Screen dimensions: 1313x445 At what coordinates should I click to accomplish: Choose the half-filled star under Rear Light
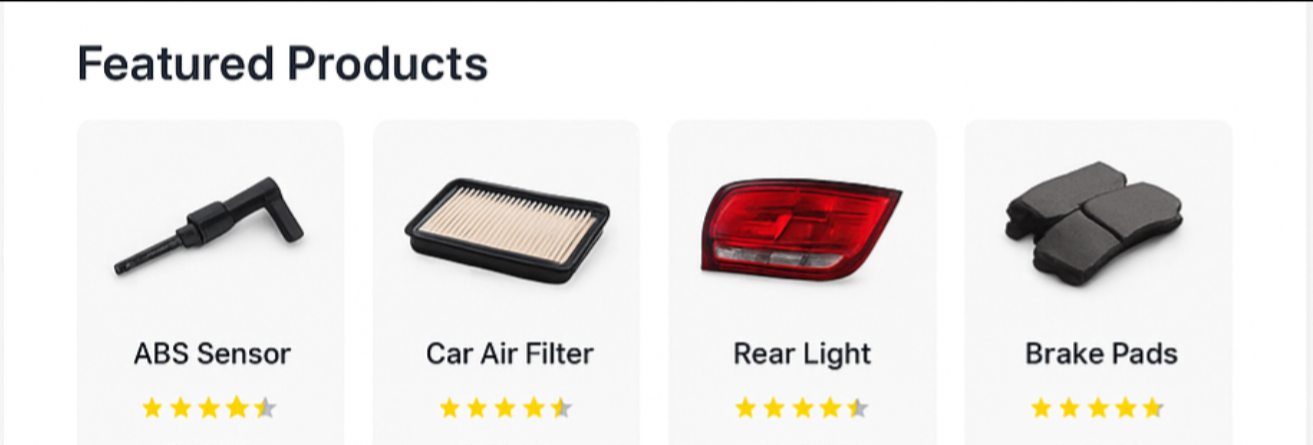point(858,408)
